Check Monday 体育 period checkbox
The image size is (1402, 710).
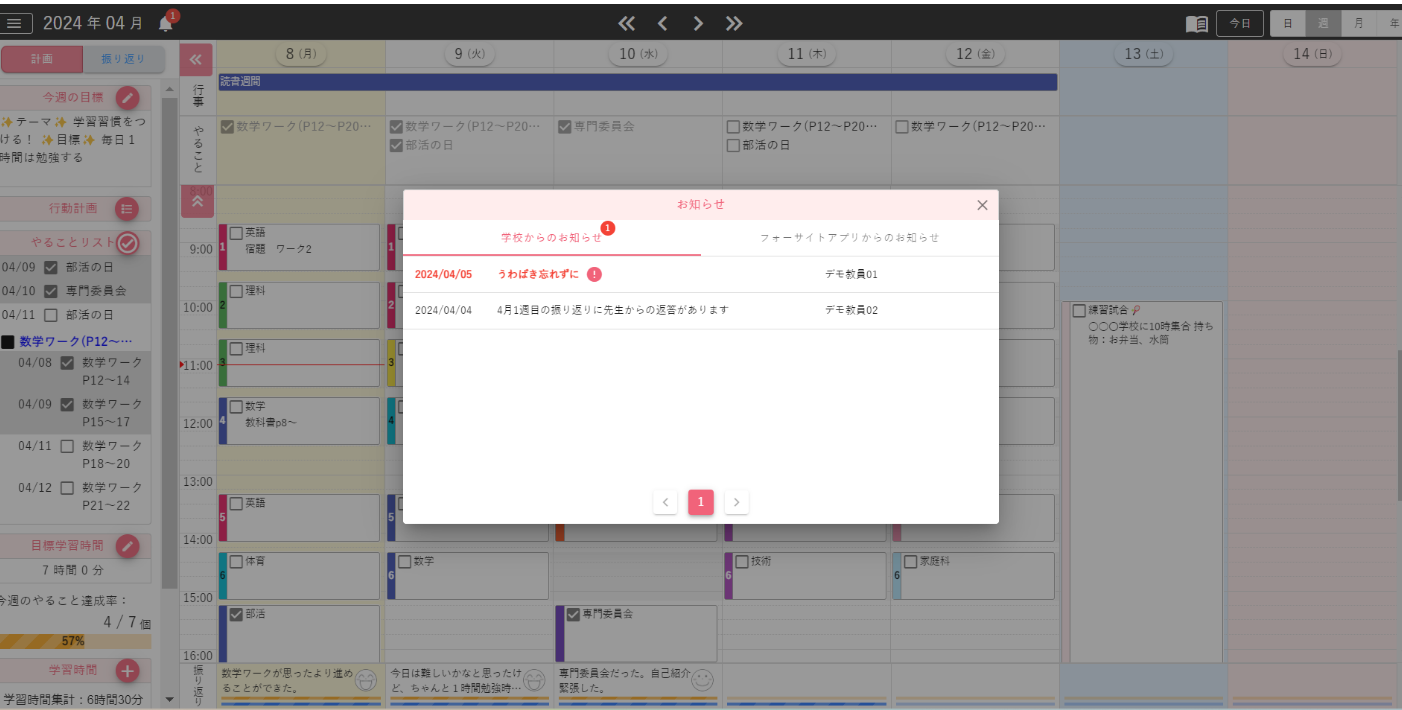(237, 562)
